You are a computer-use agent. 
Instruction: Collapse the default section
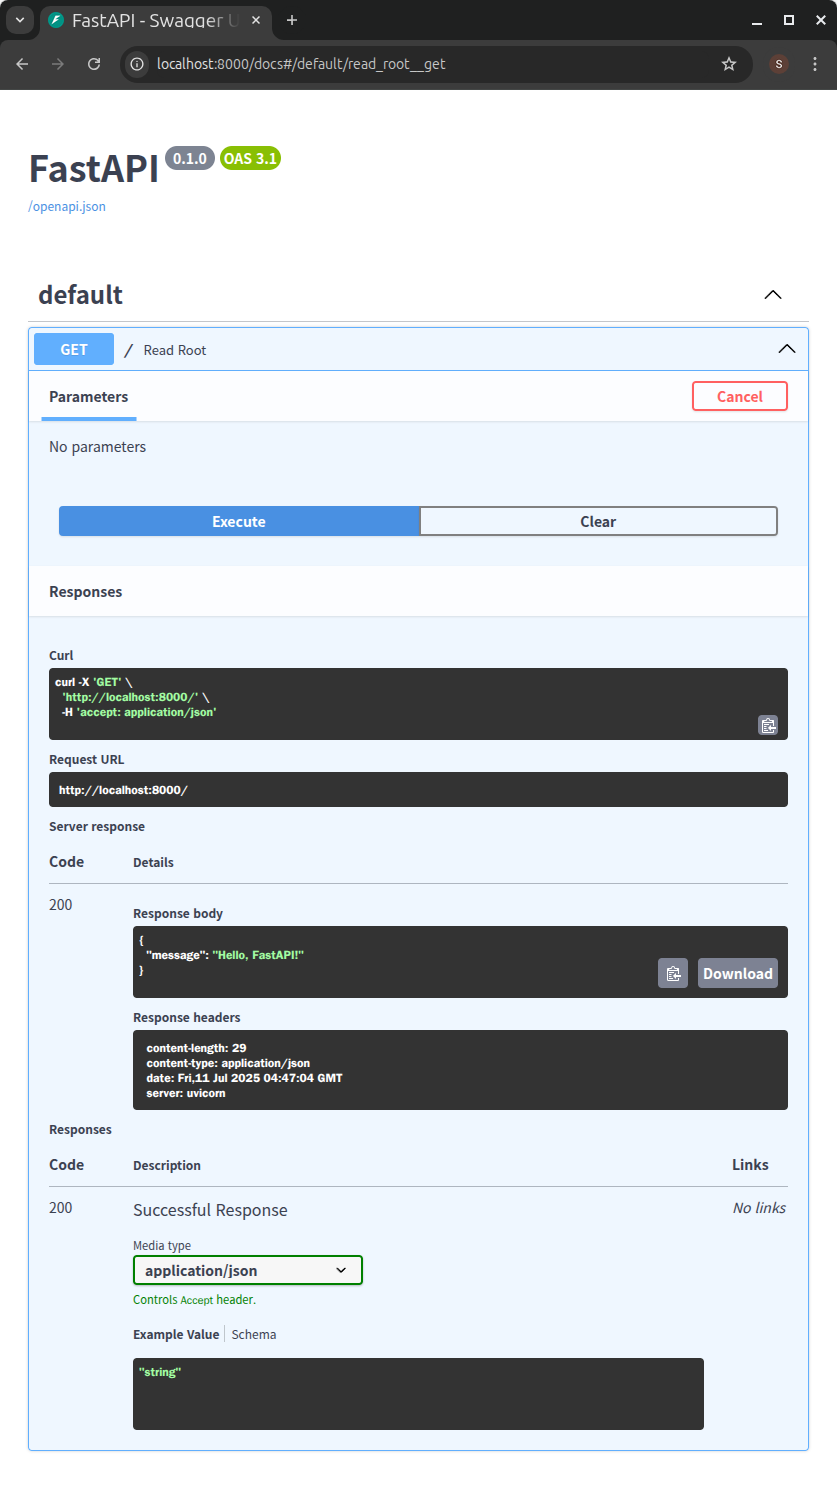pos(773,295)
